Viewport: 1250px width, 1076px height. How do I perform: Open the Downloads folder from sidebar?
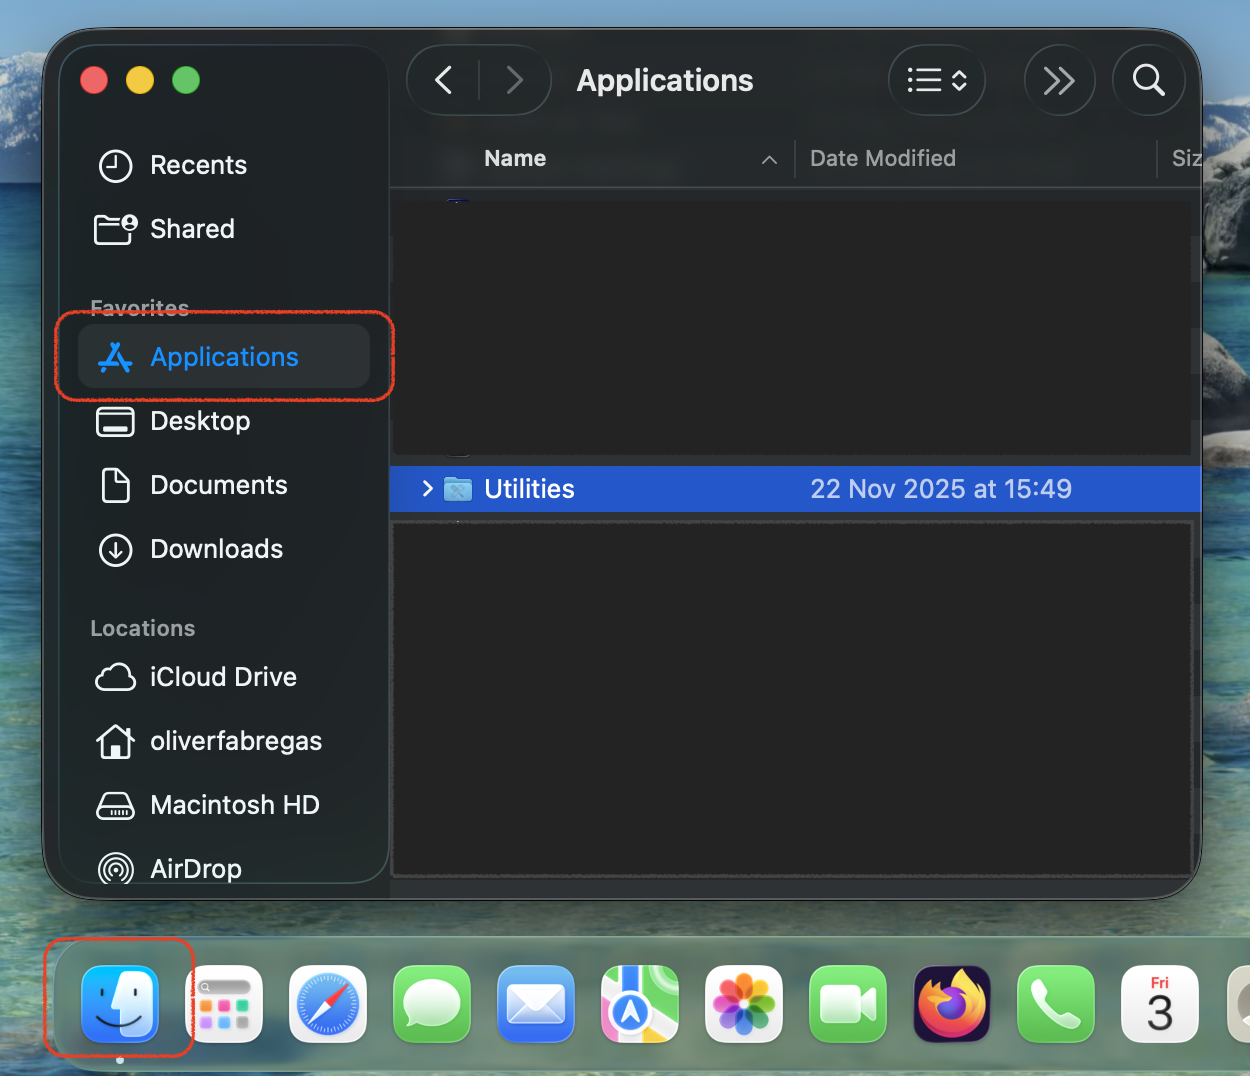point(215,549)
